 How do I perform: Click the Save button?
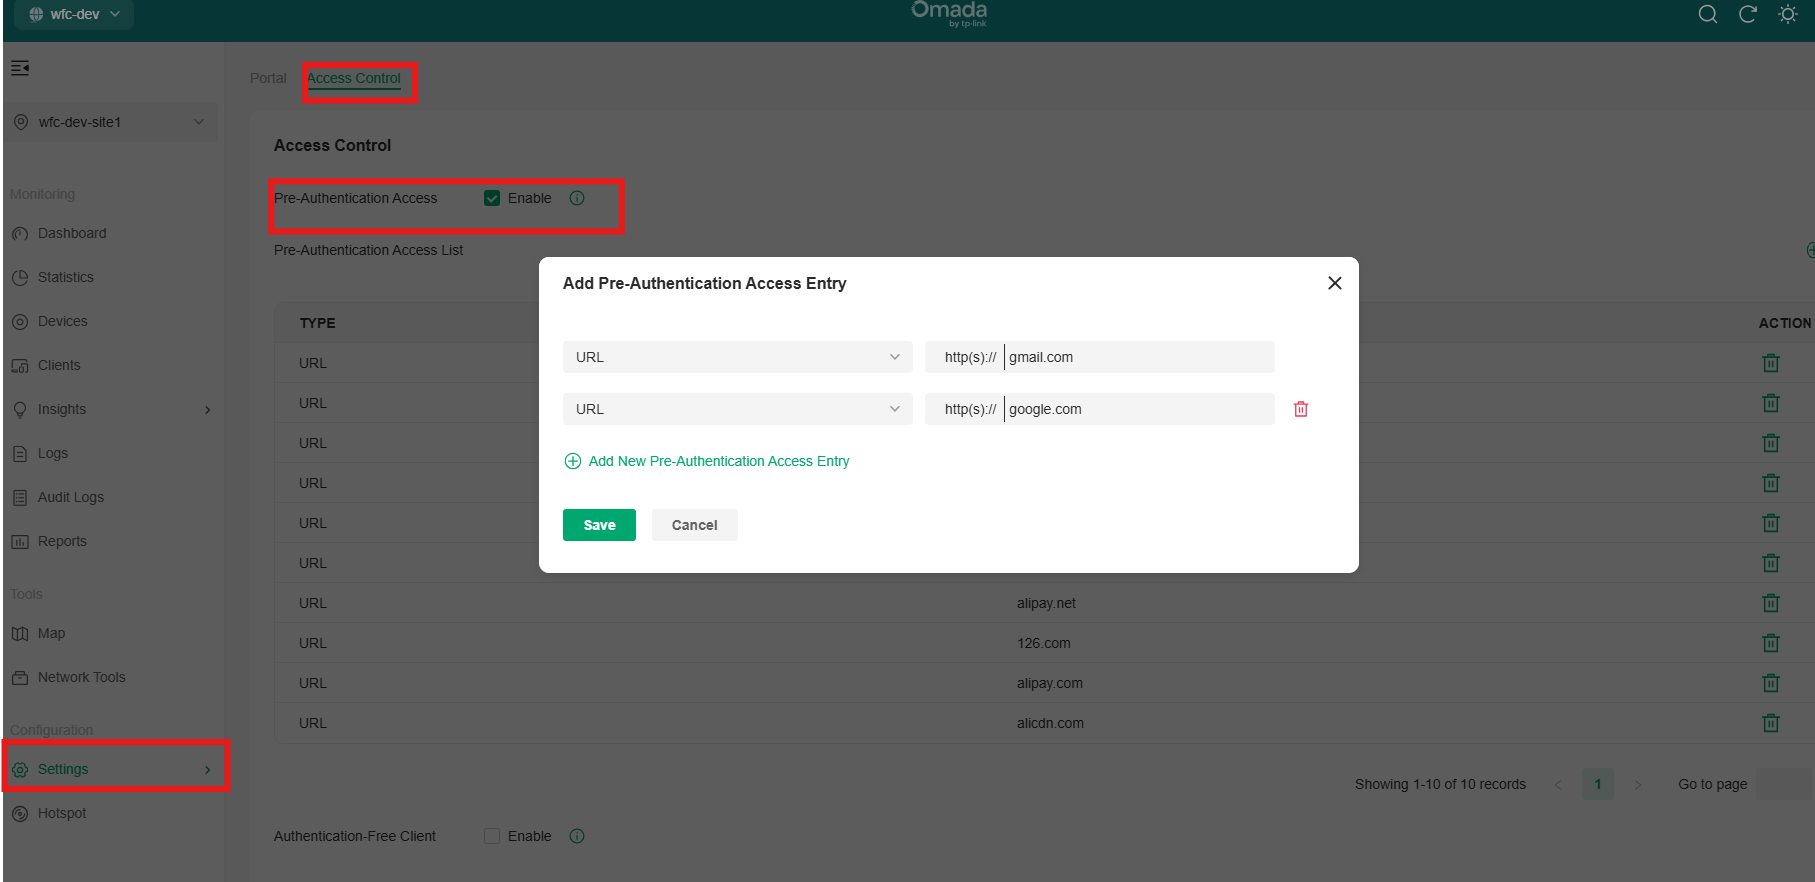[x=599, y=525]
